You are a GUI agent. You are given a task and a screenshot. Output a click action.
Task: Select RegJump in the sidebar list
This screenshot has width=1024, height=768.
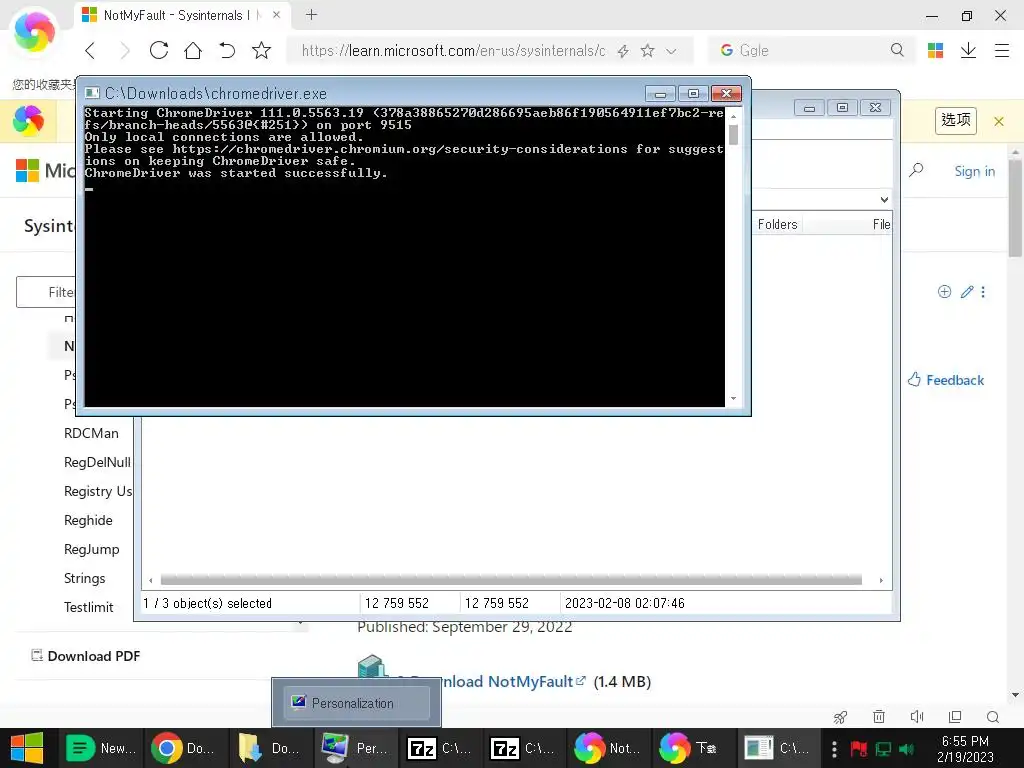point(91,549)
